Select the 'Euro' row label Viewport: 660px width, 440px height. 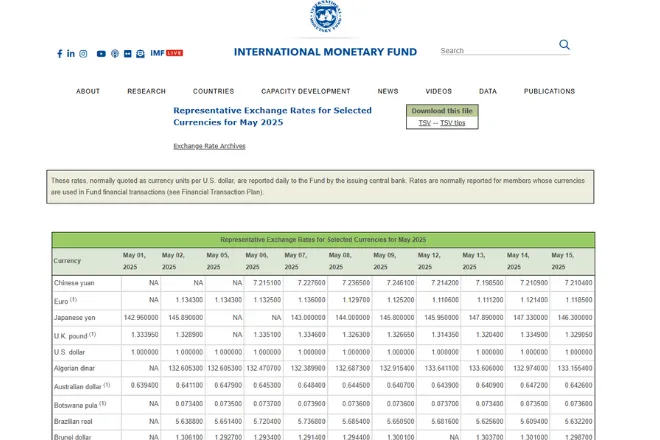[65, 301]
